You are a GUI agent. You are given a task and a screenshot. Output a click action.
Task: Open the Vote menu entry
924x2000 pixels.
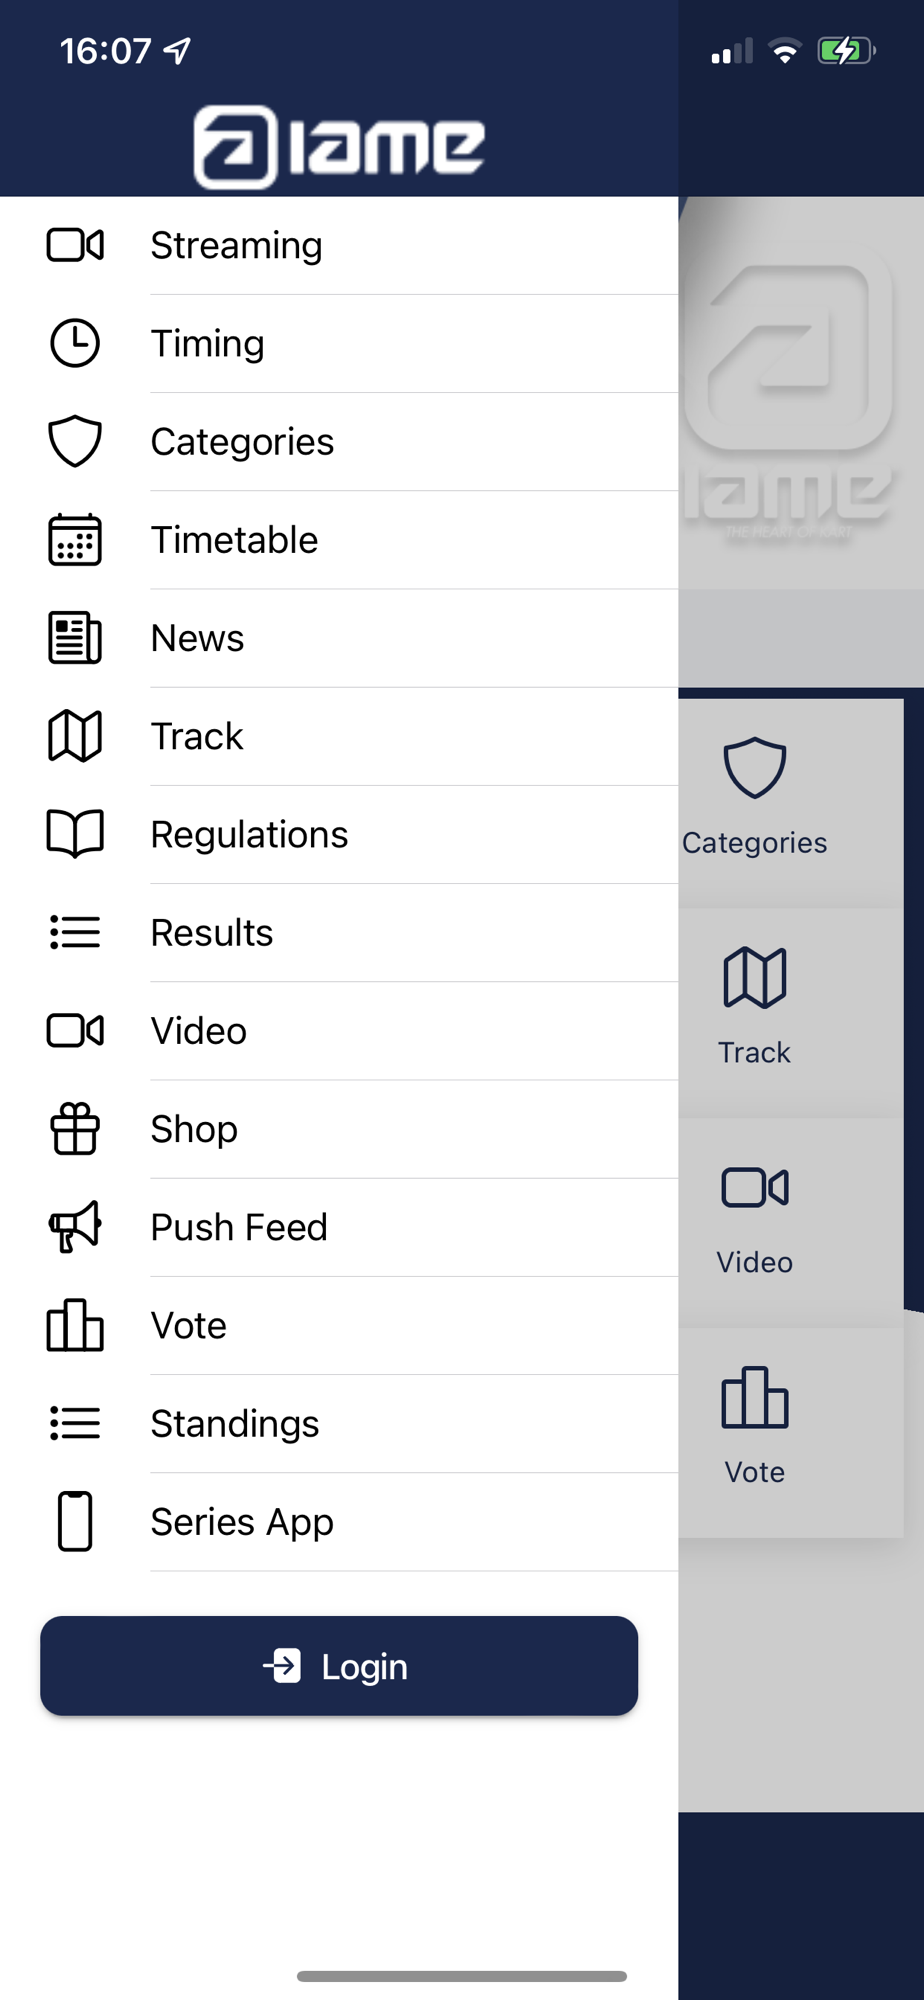(339, 1326)
